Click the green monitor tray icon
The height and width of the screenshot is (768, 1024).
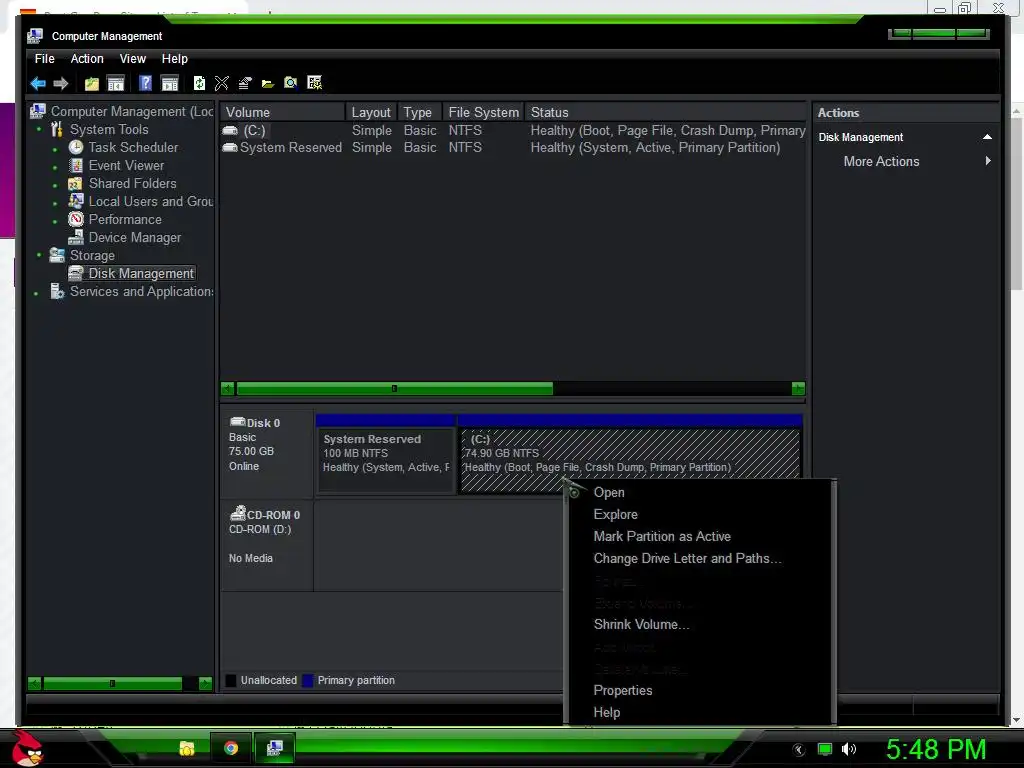pyautogui.click(x=825, y=749)
